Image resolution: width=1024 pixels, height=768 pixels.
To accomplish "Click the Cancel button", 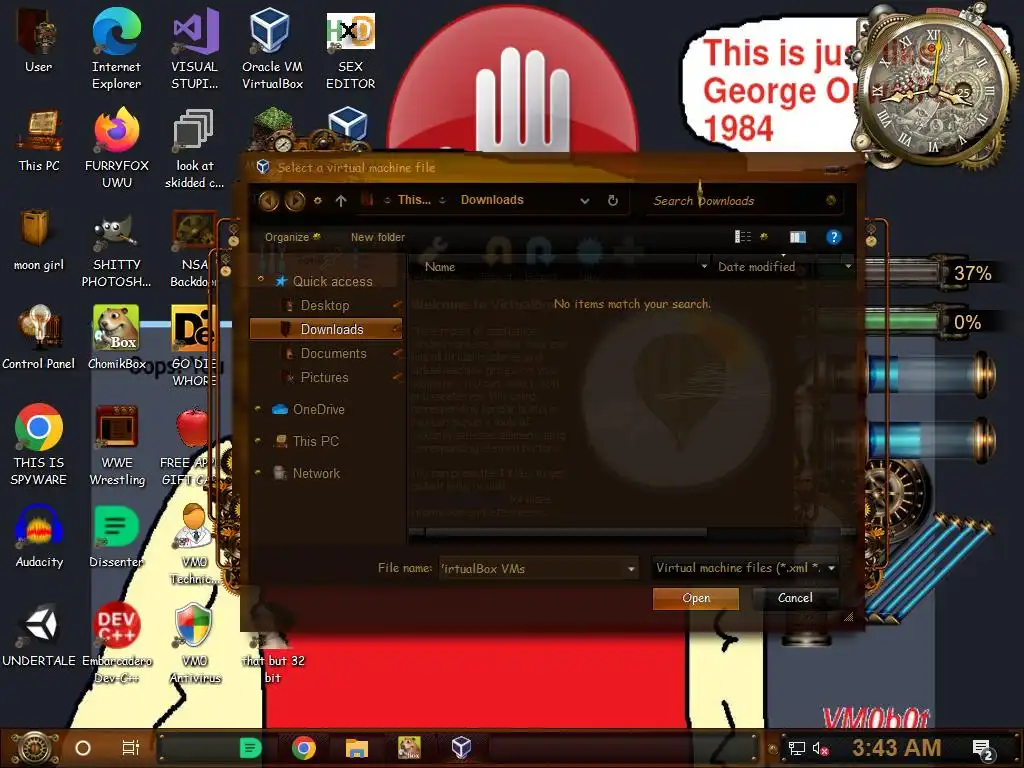I will tap(795, 598).
